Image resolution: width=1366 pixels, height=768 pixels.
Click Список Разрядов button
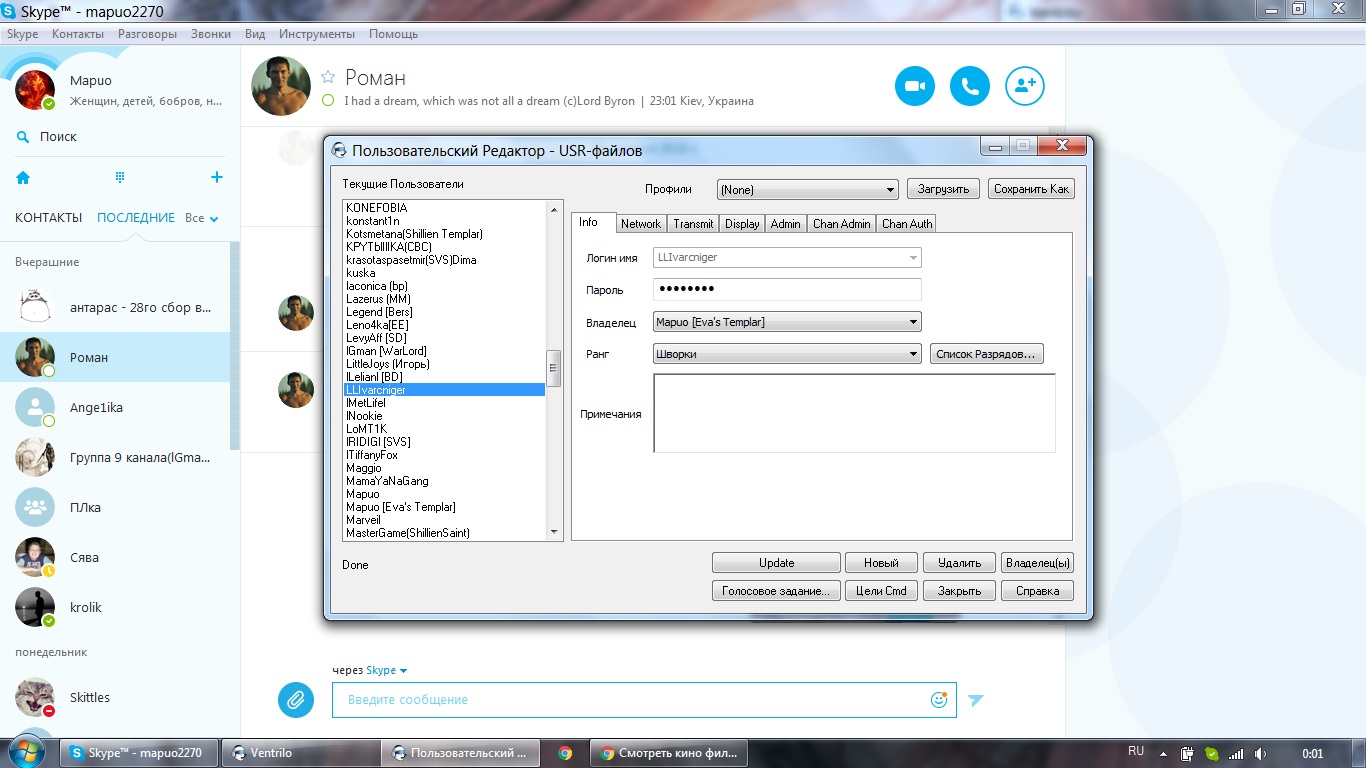(986, 354)
